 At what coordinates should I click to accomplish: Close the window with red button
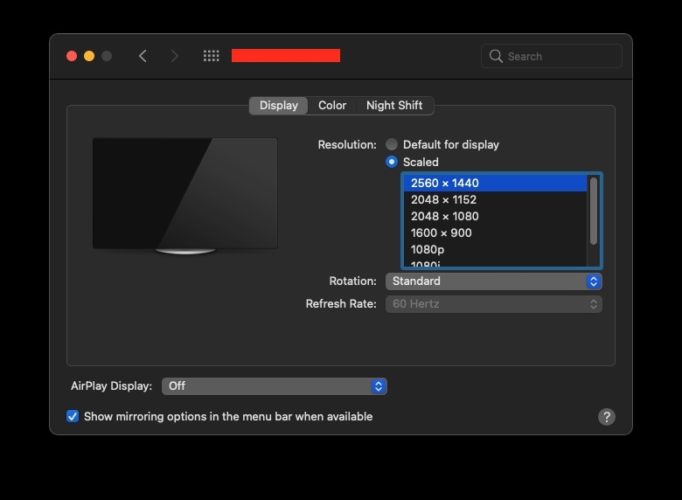click(x=72, y=56)
